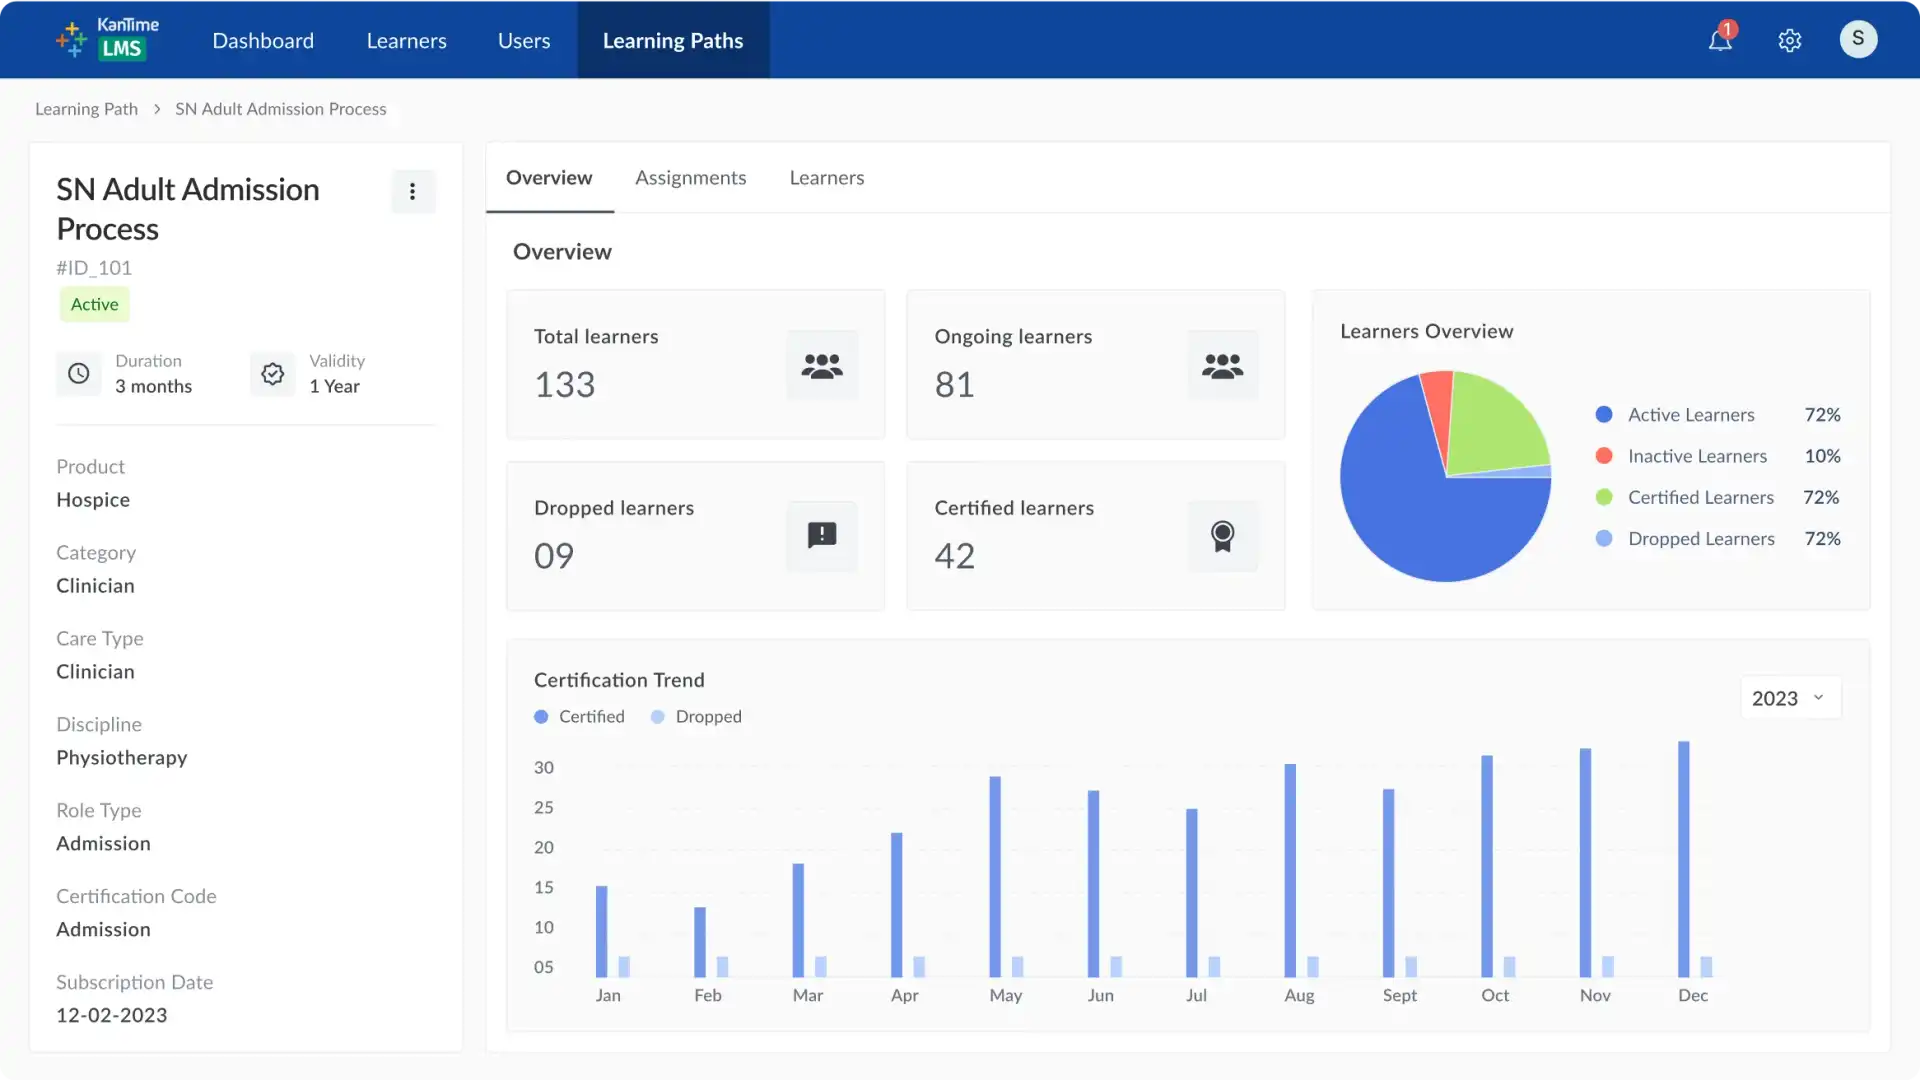Click the Certified learners value 42
Image resolution: width=1920 pixels, height=1080 pixels.
point(955,556)
